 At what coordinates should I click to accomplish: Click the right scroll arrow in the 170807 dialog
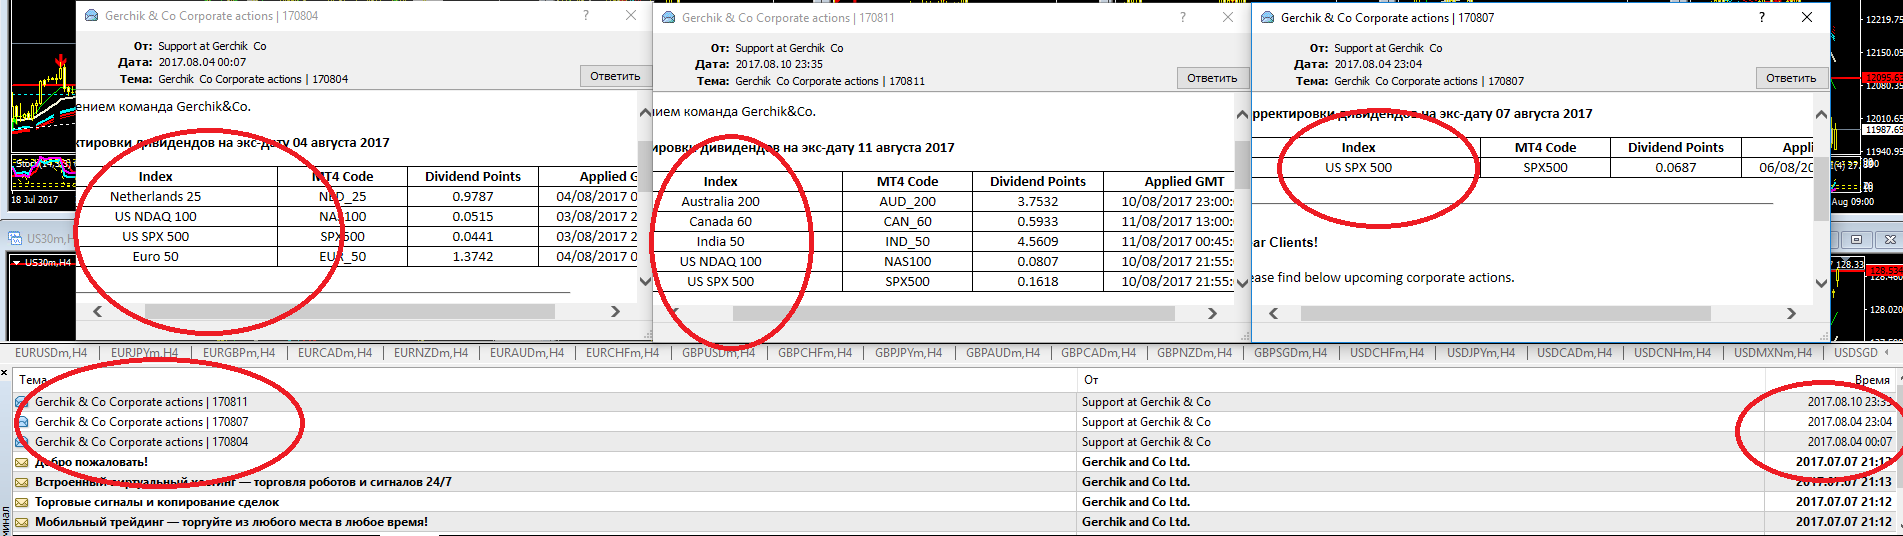click(x=1791, y=313)
